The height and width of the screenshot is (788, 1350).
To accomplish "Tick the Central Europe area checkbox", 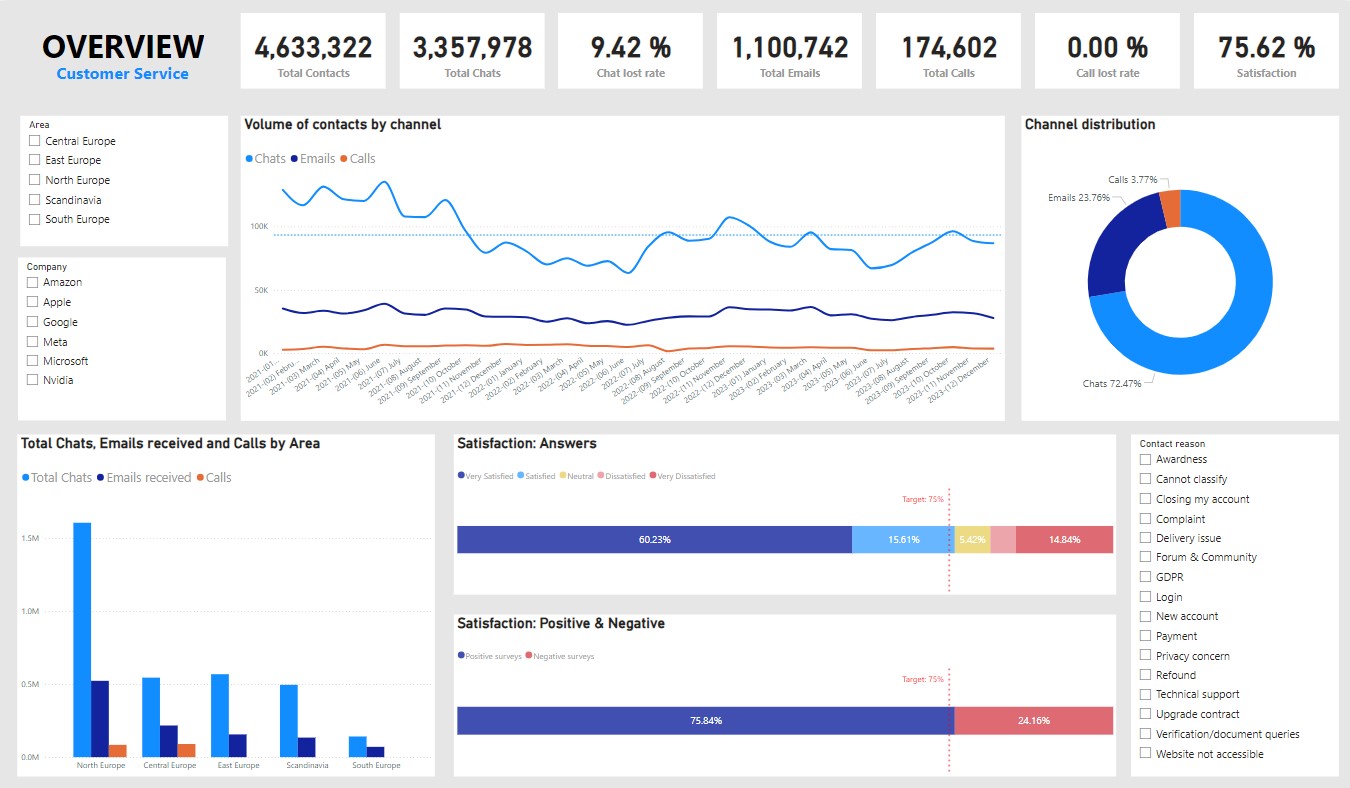I will (x=35, y=141).
